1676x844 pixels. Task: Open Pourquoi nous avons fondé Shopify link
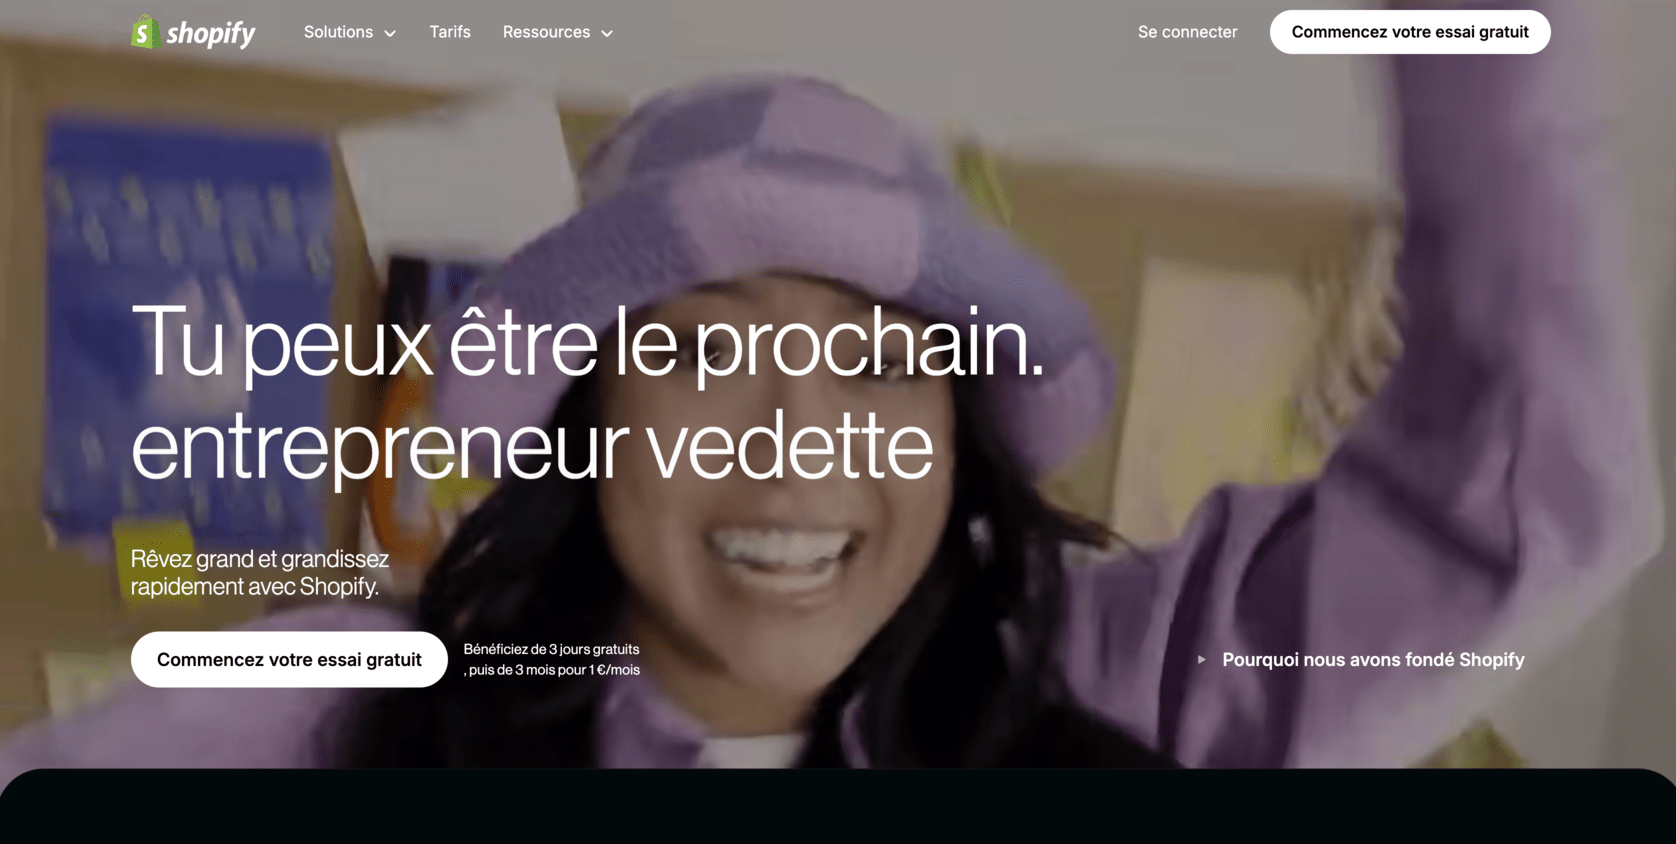(x=1373, y=660)
